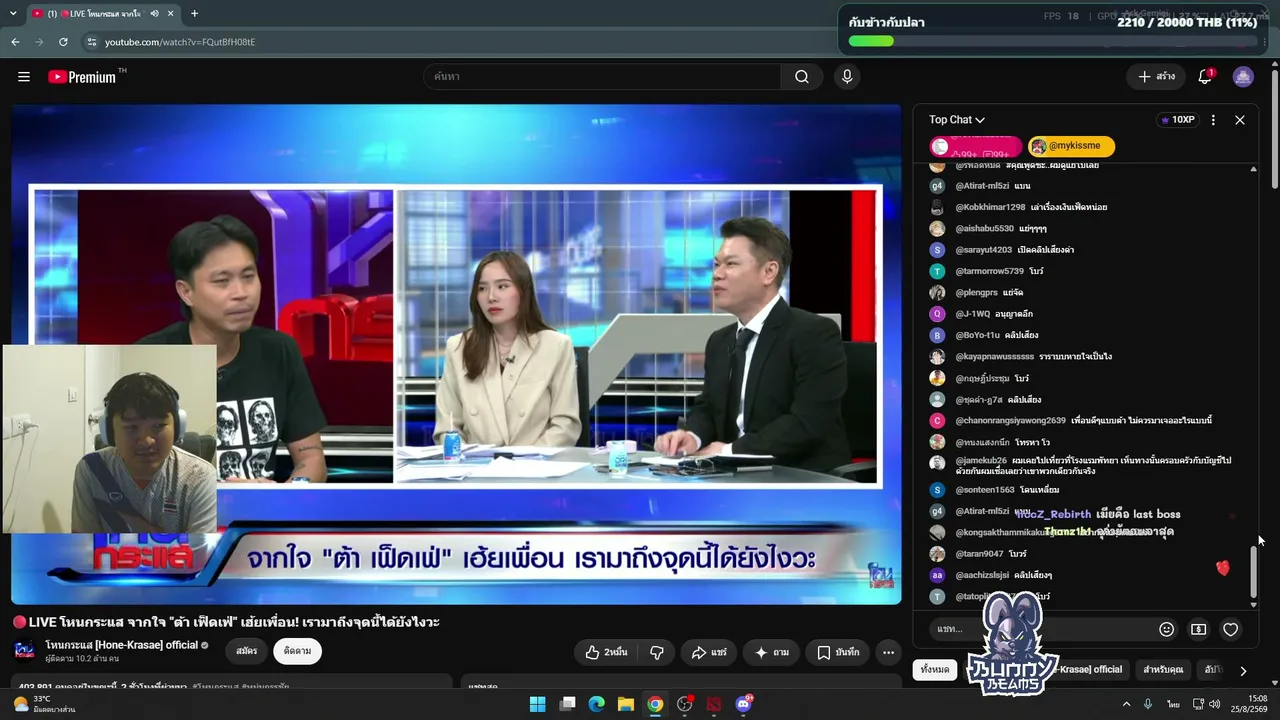
Task: Open the account avatar menu
Action: tap(1243, 77)
